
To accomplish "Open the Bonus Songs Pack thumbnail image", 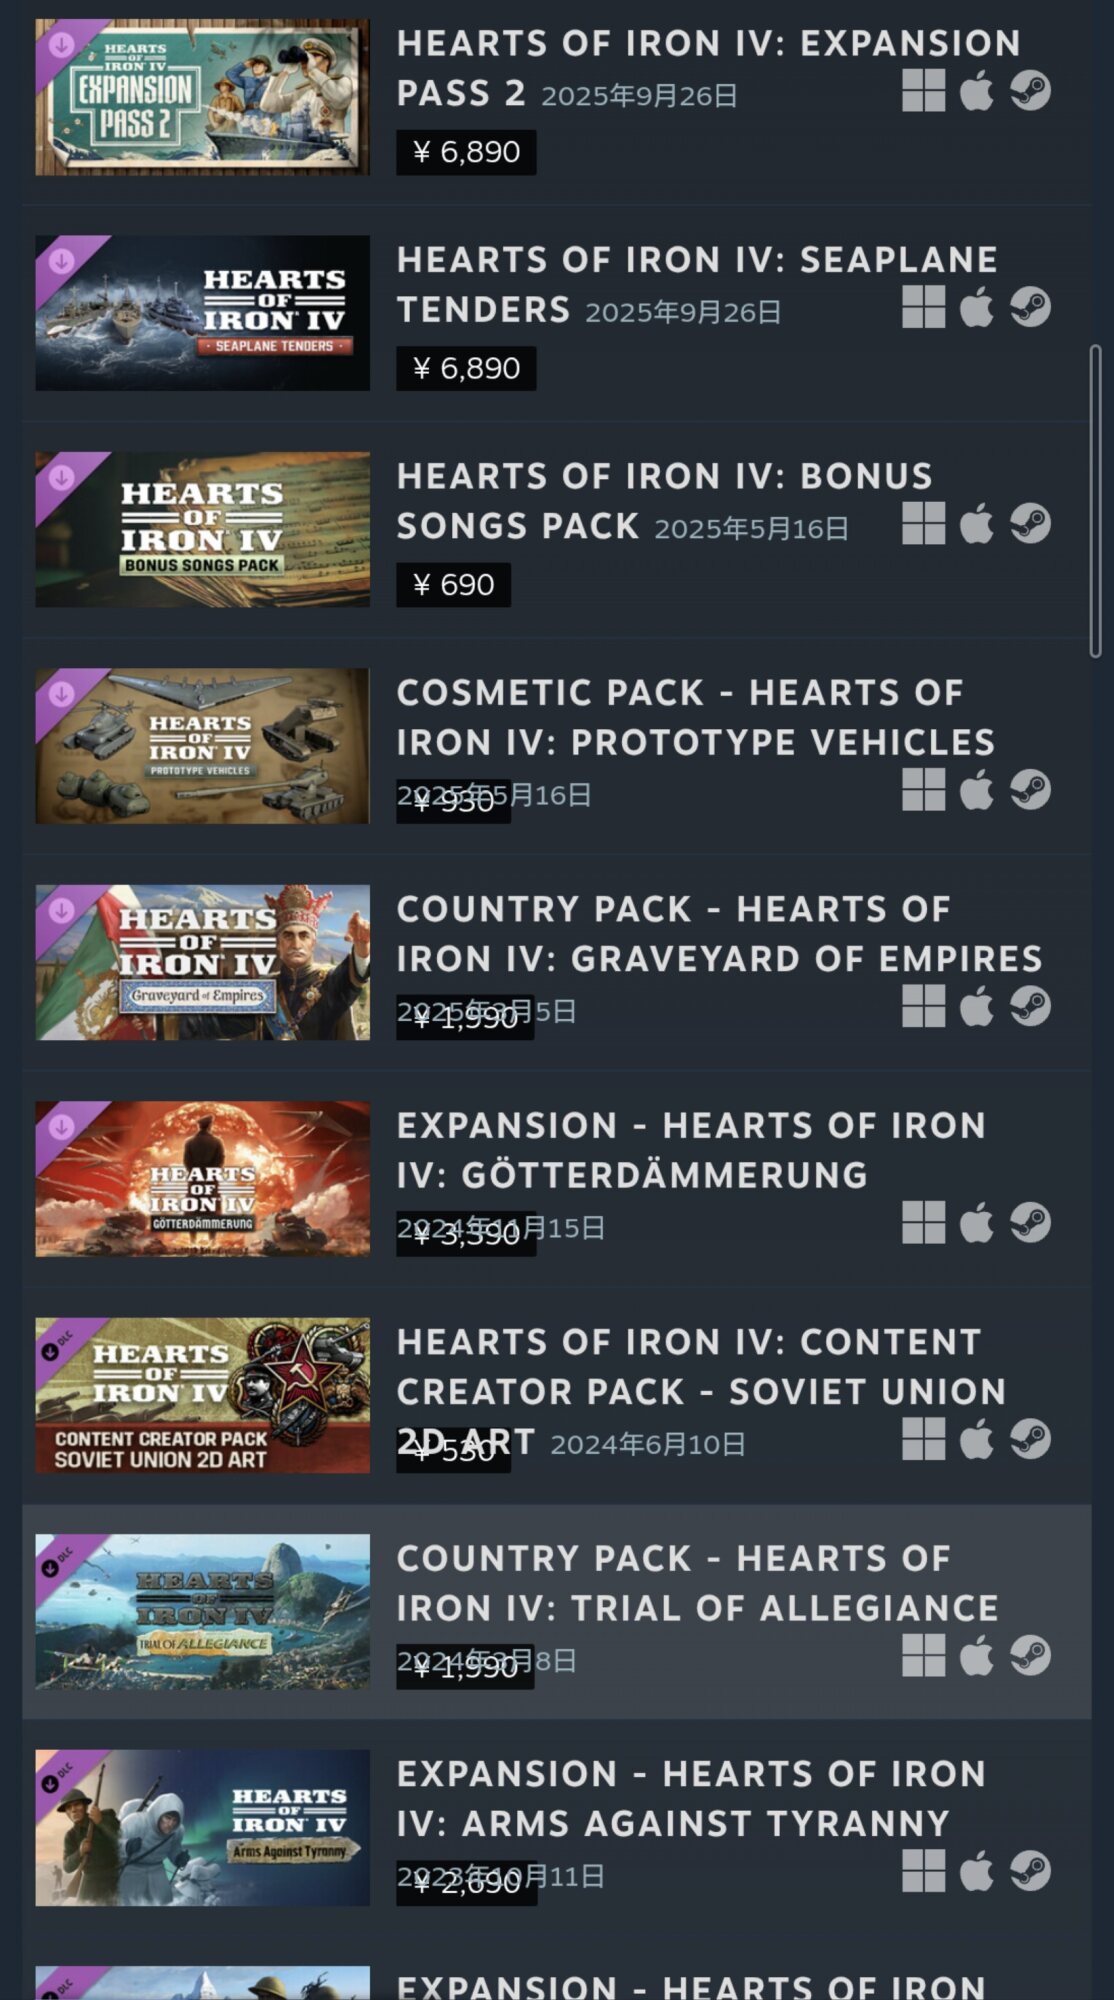I will click(x=202, y=529).
